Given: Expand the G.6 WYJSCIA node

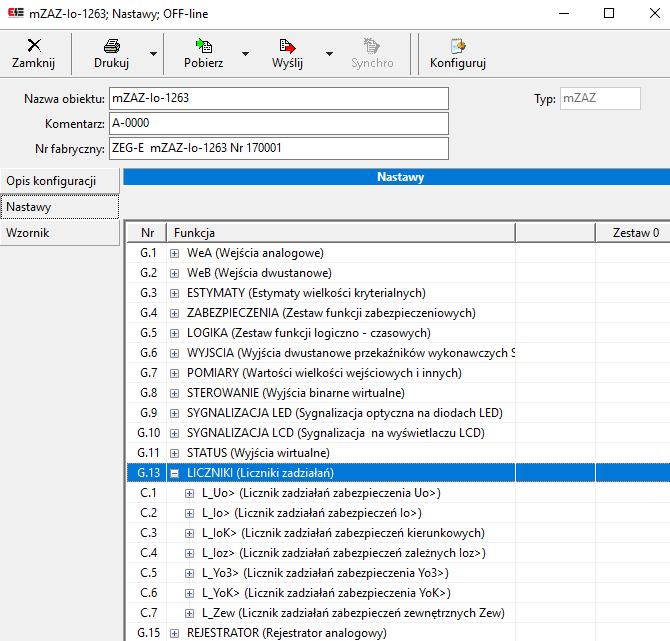Looking at the screenshot, I should tap(174, 353).
